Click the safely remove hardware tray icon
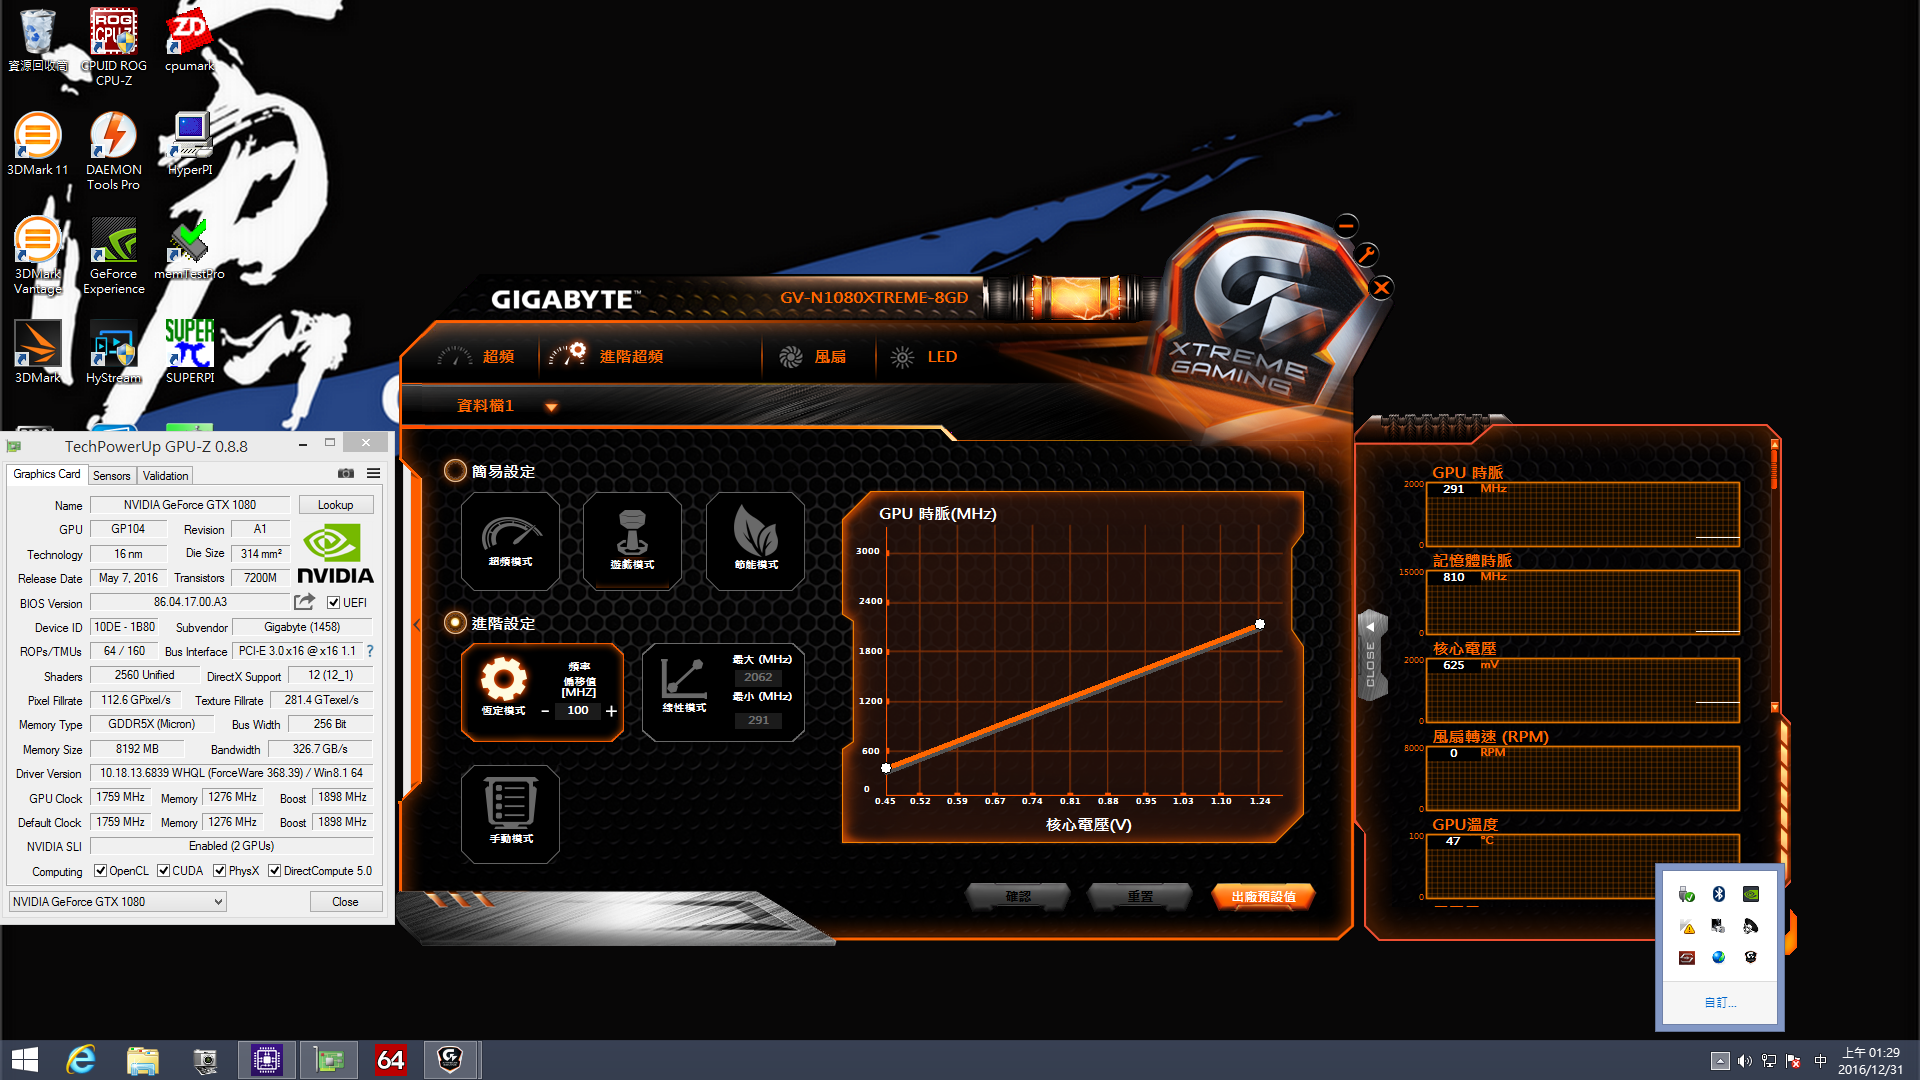This screenshot has width=1920, height=1080. pyautogui.click(x=1687, y=894)
